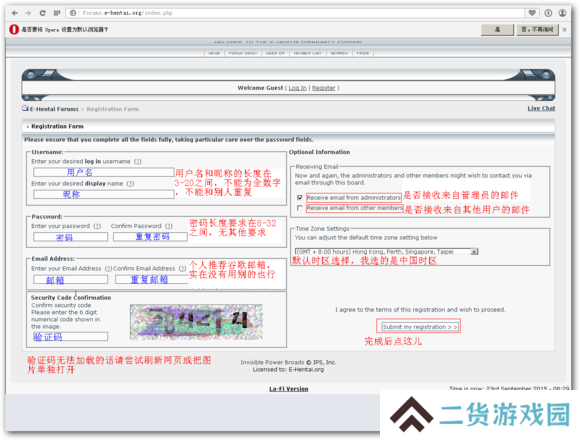
Task: Click the security code input field
Action: [70, 336]
